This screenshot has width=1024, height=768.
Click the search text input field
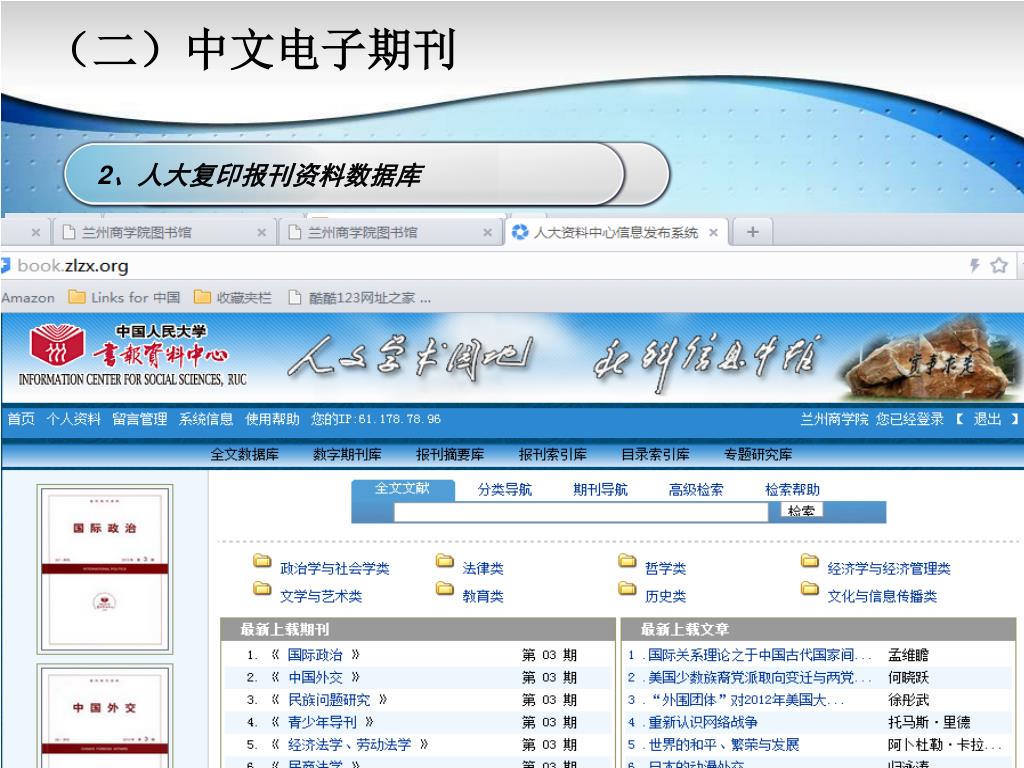581,512
